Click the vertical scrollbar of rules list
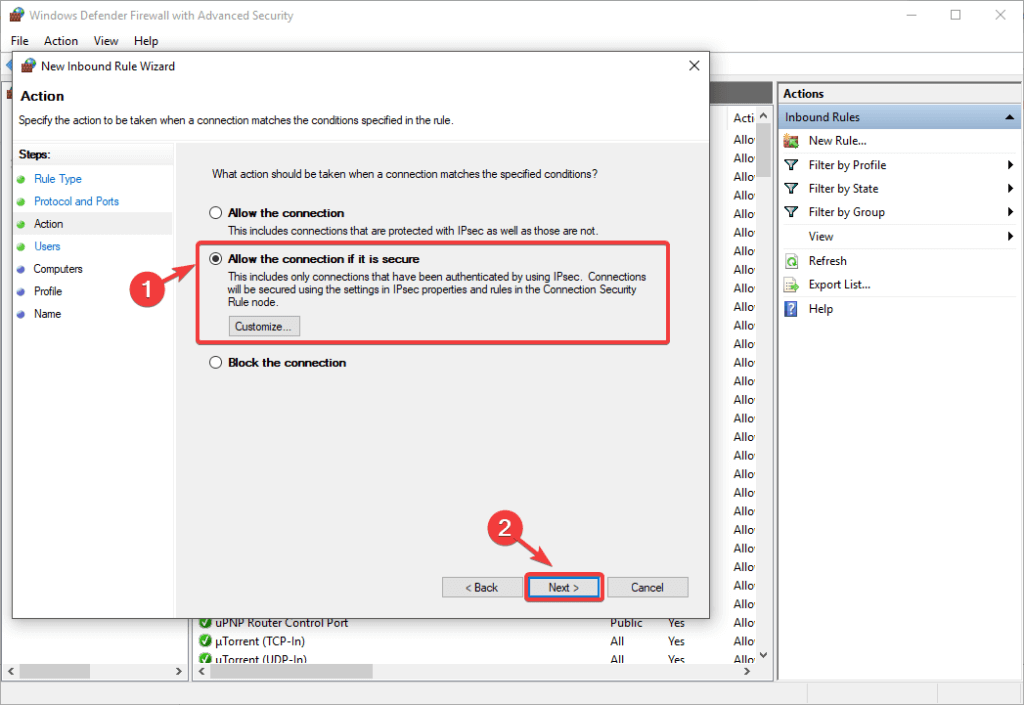The image size is (1024, 705). [x=763, y=400]
